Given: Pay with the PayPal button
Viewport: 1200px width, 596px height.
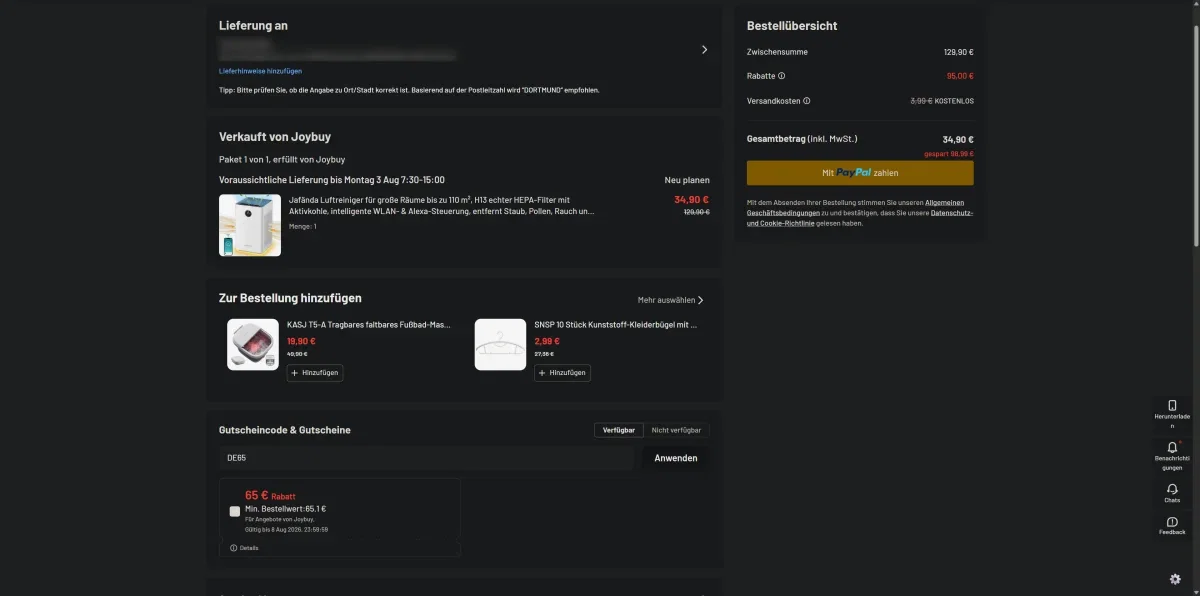Looking at the screenshot, I should click(860, 172).
